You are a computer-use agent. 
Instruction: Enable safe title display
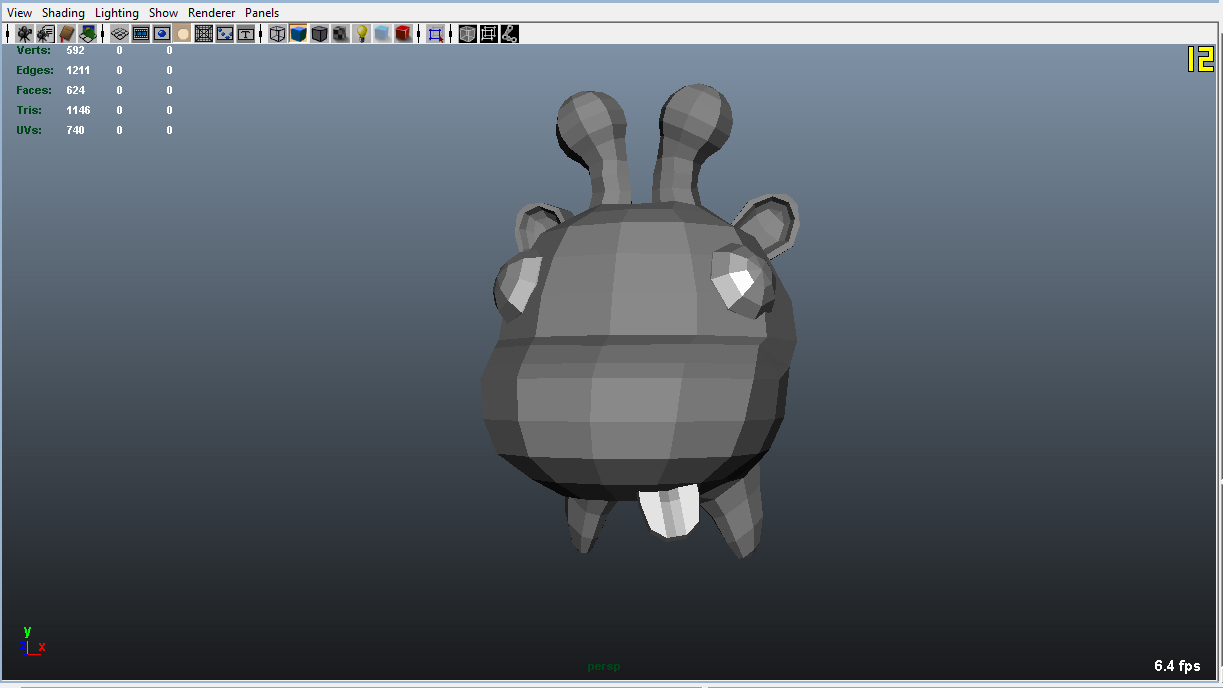[x=245, y=33]
